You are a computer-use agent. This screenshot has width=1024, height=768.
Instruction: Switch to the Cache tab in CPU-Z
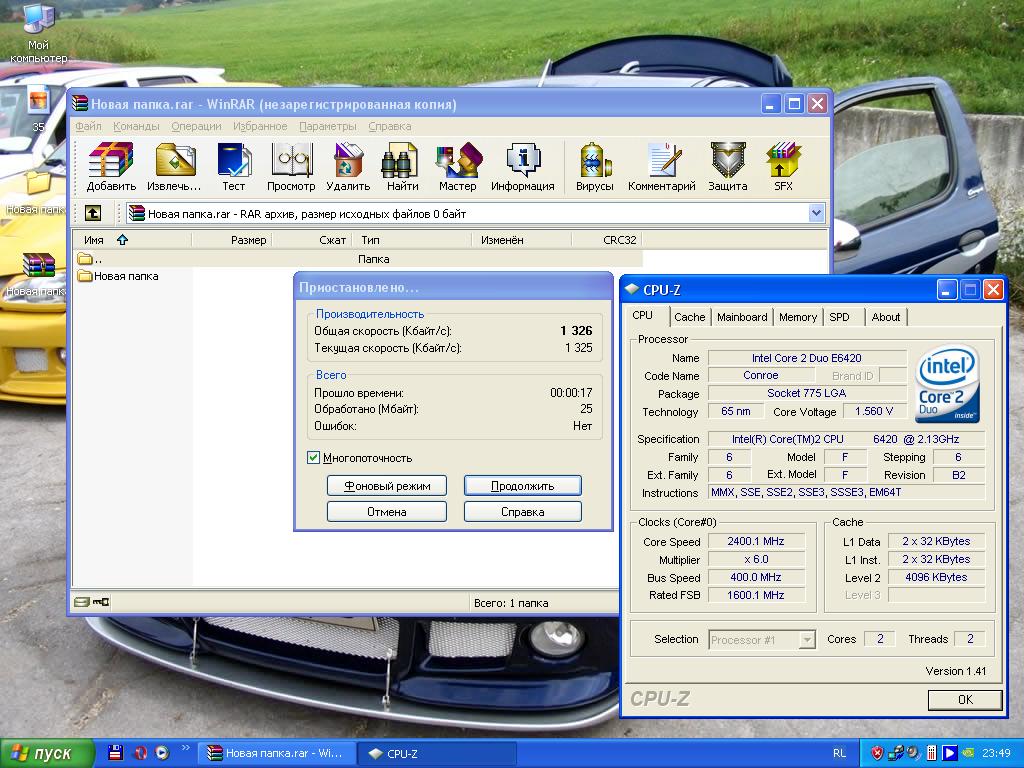(690, 317)
